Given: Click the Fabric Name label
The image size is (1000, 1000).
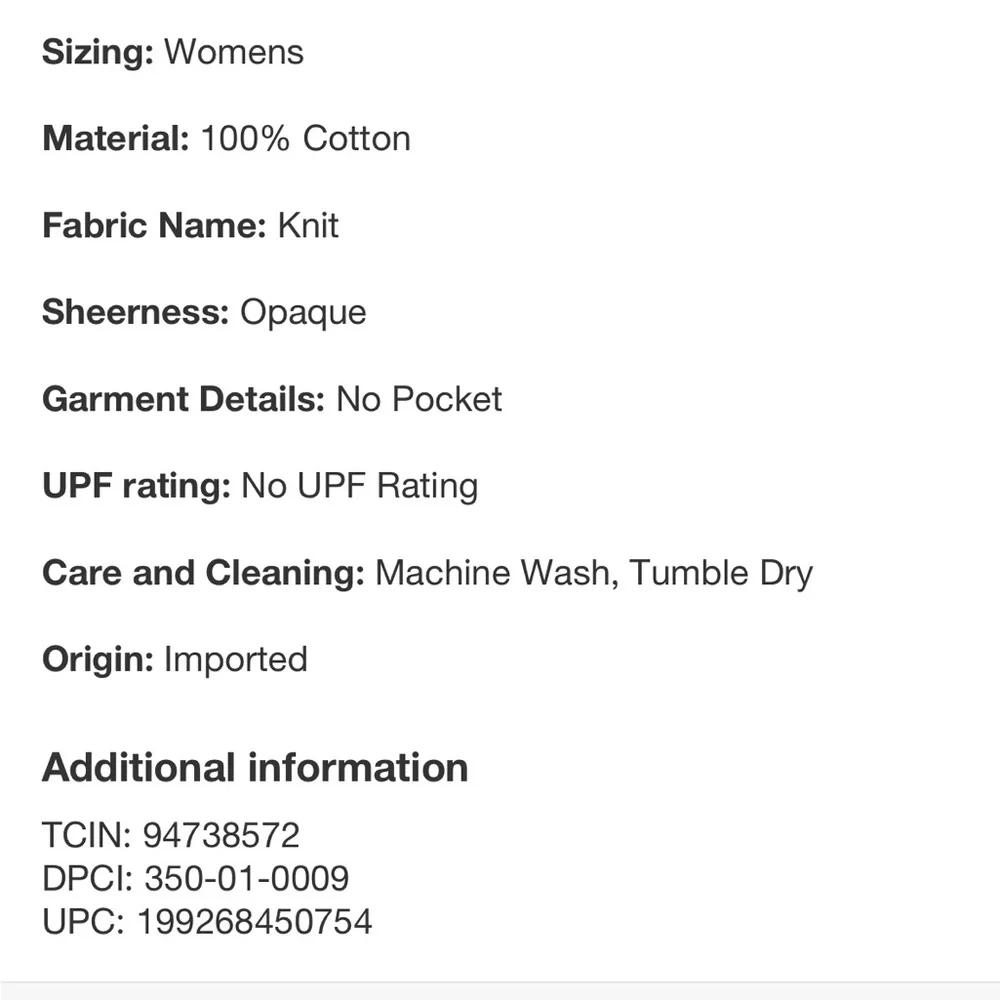Looking at the screenshot, I should tap(154, 225).
